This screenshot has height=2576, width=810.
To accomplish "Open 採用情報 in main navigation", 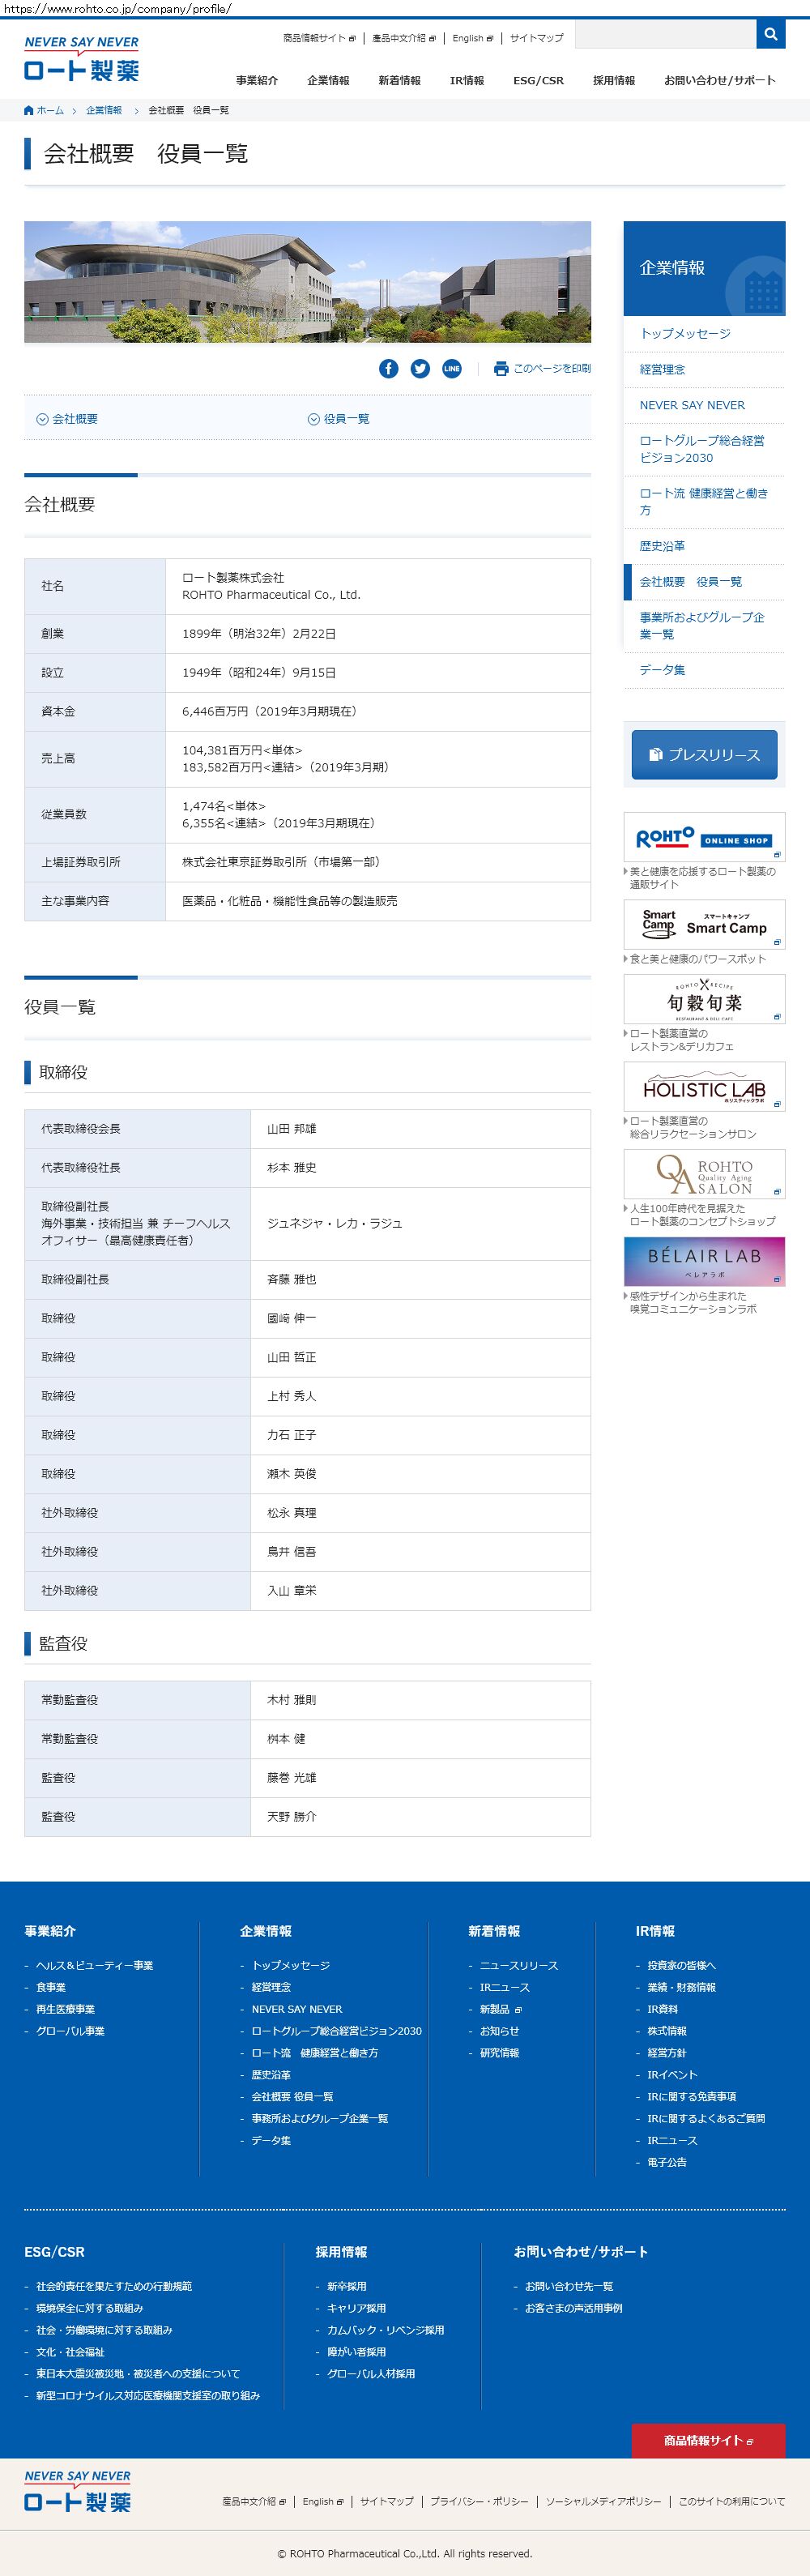I will (x=614, y=81).
